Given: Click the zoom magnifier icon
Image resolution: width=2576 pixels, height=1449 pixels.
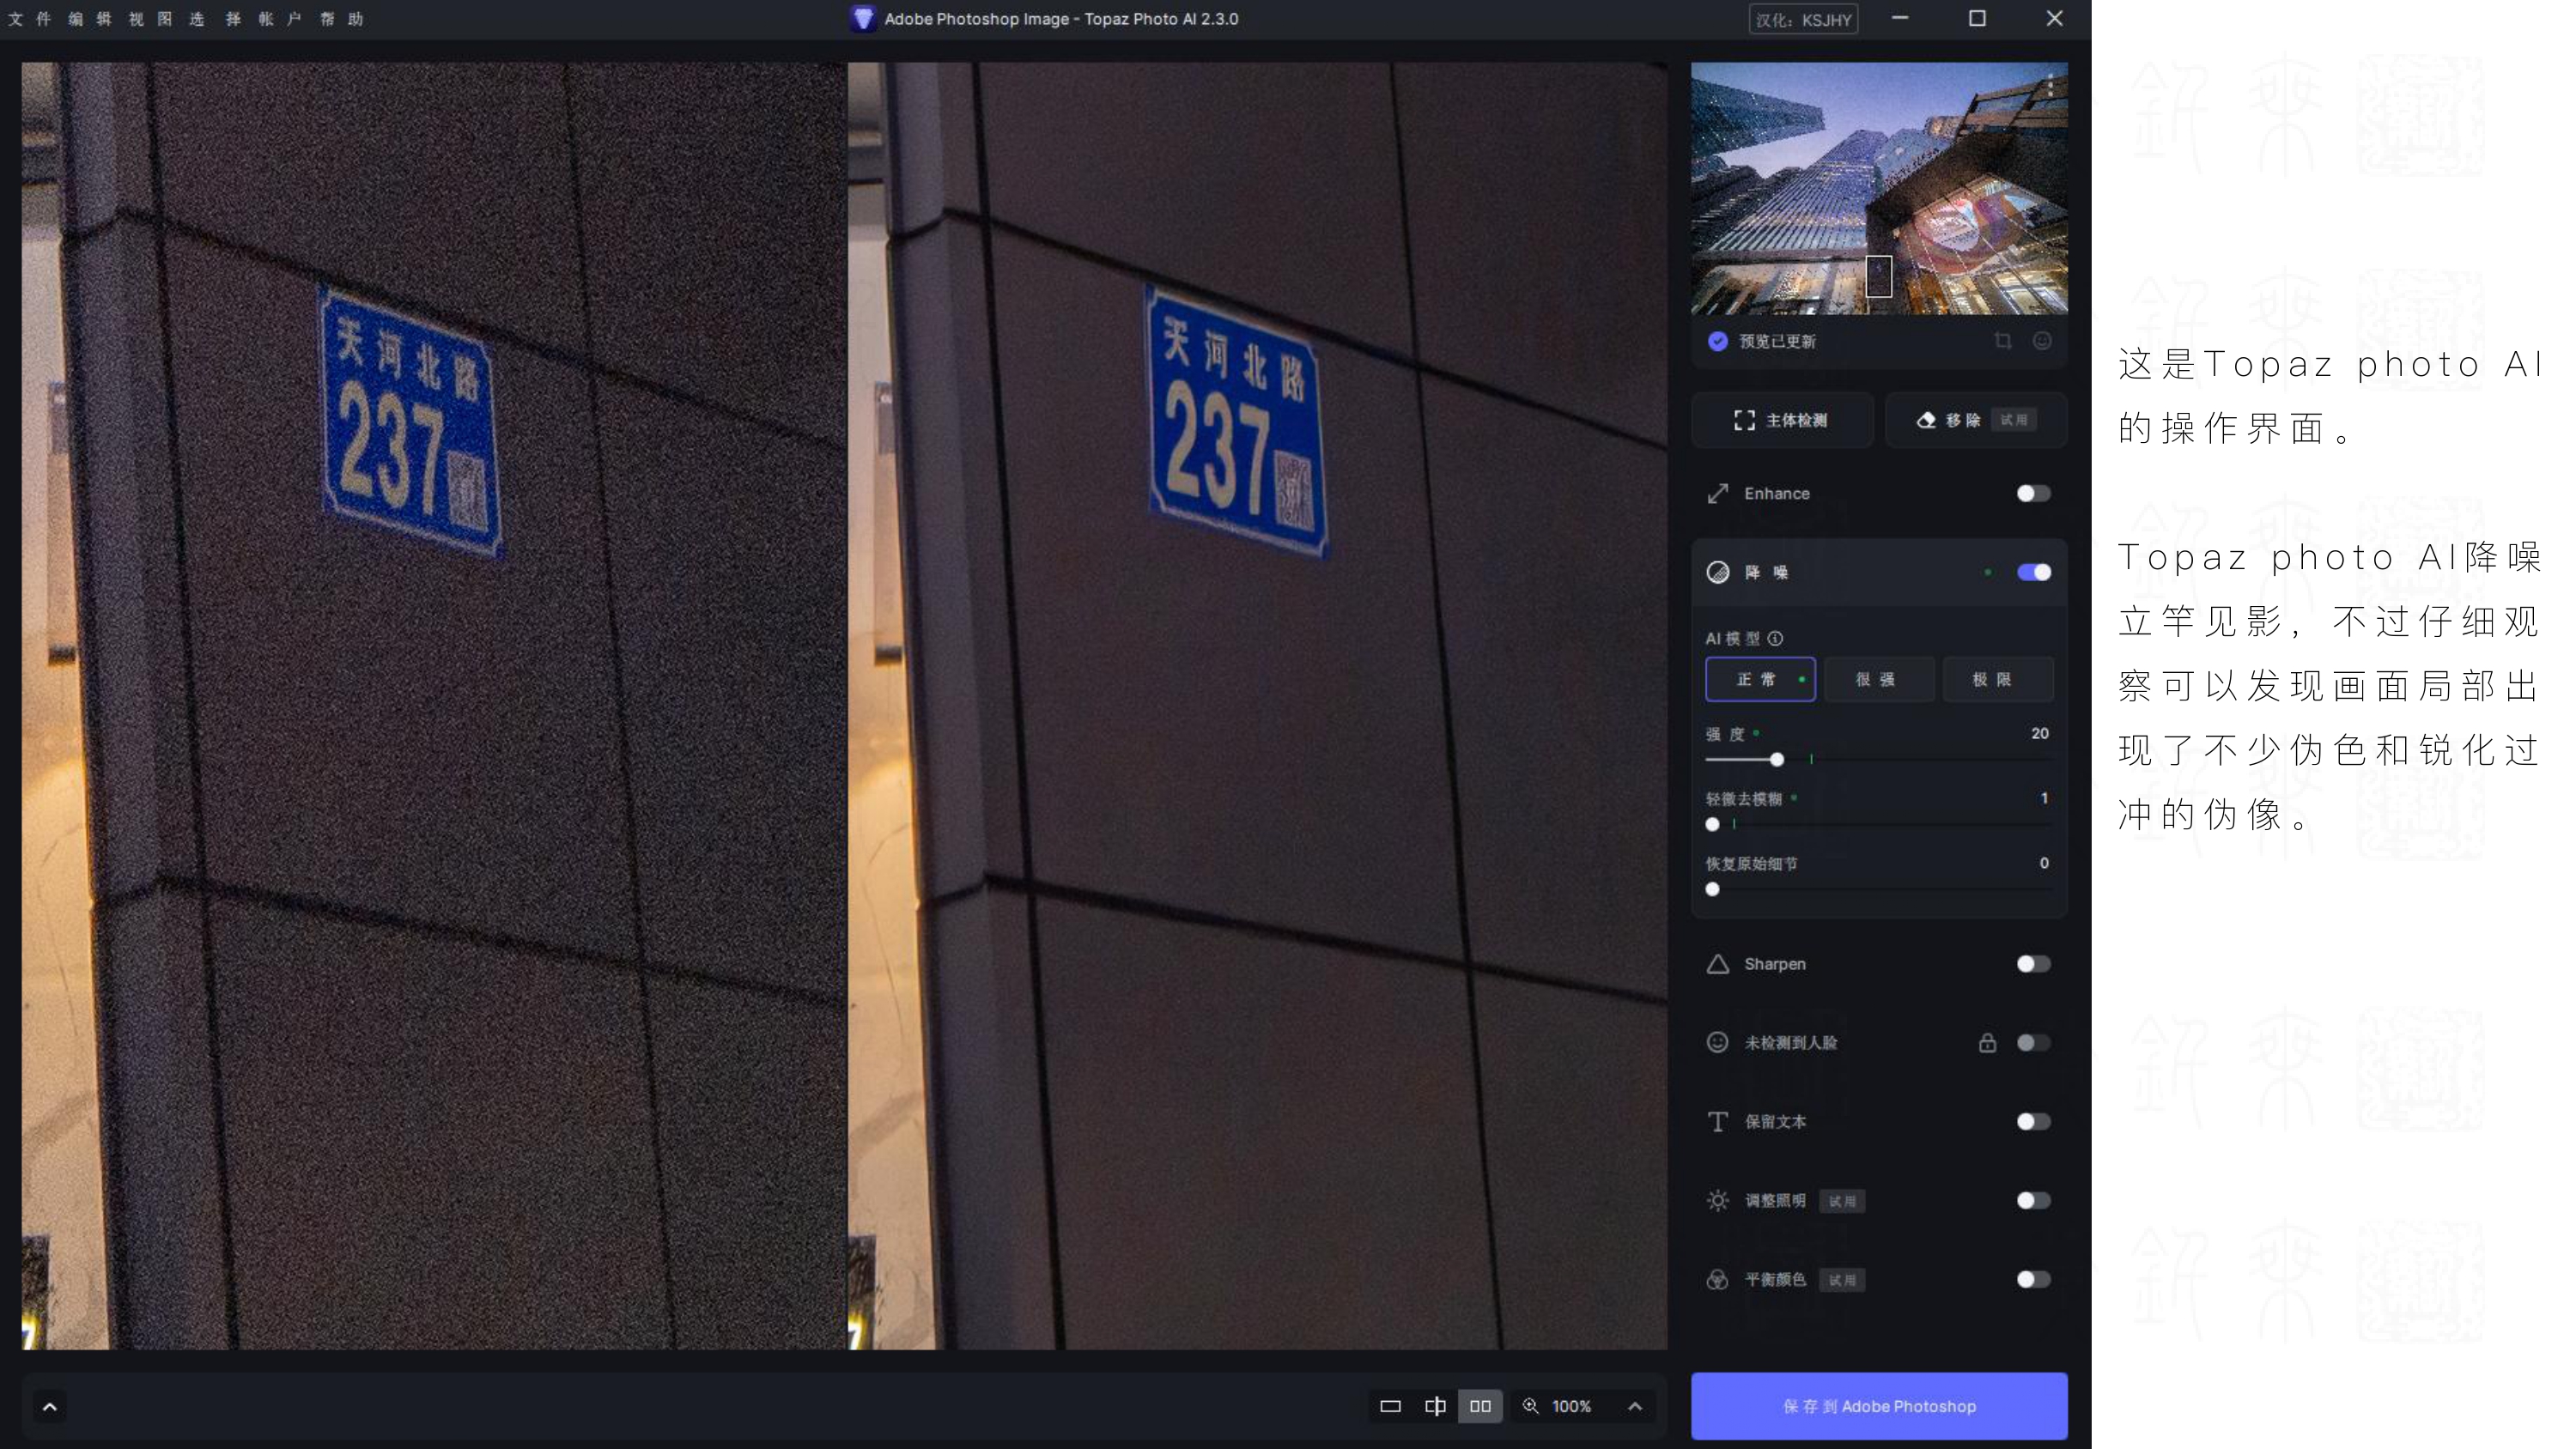Looking at the screenshot, I should (x=1530, y=1406).
